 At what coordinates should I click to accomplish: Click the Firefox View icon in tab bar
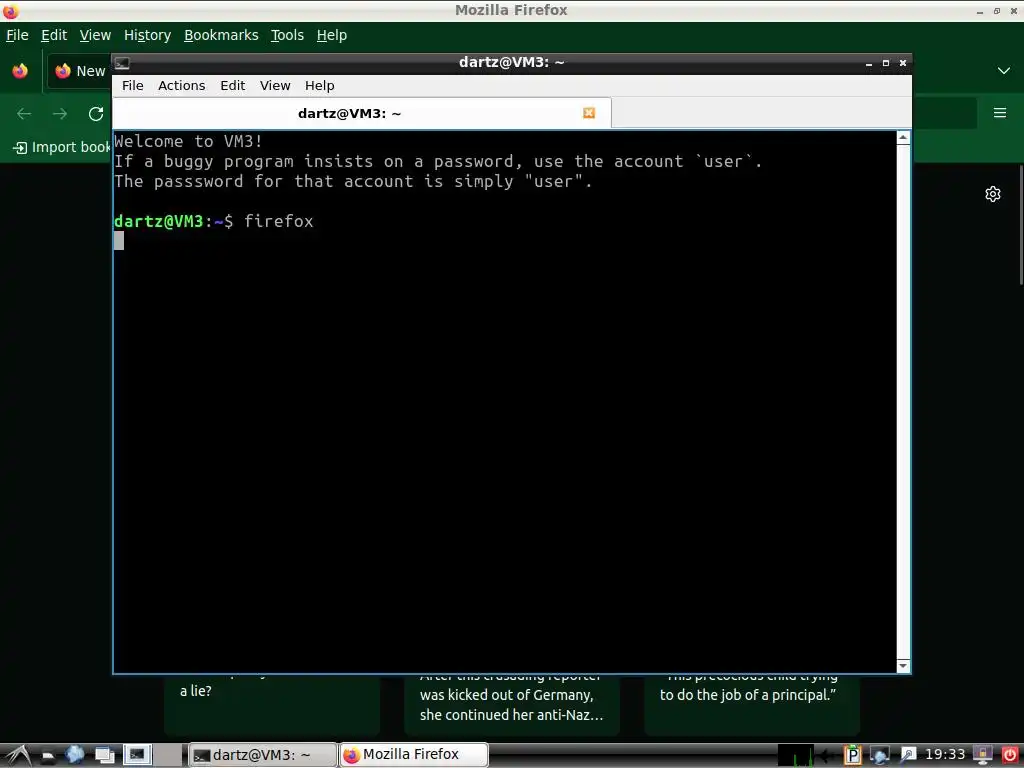(x=20, y=71)
